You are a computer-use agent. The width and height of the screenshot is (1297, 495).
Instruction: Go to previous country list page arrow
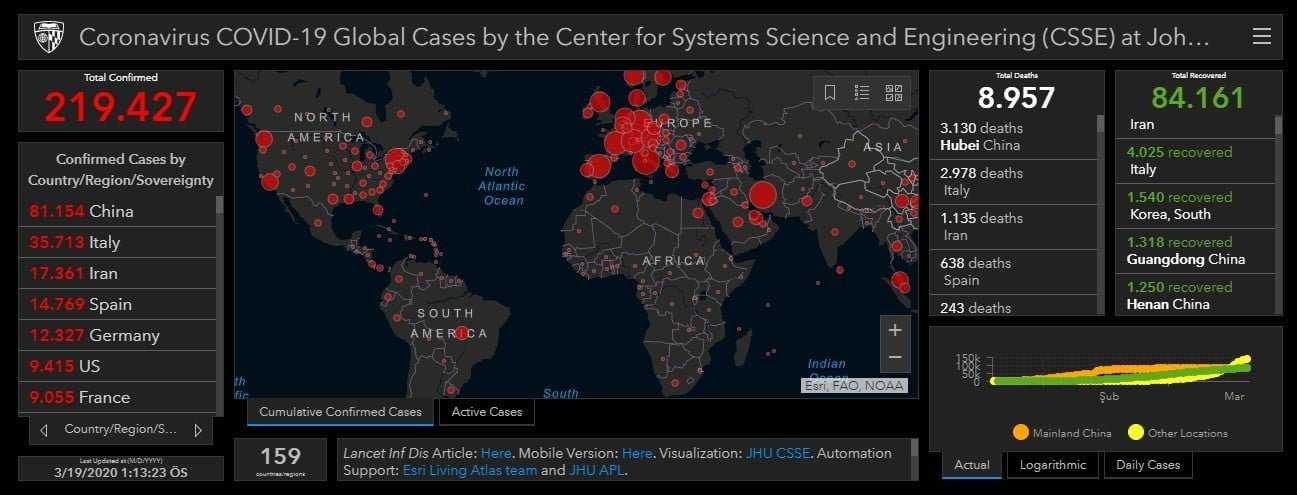[44, 430]
